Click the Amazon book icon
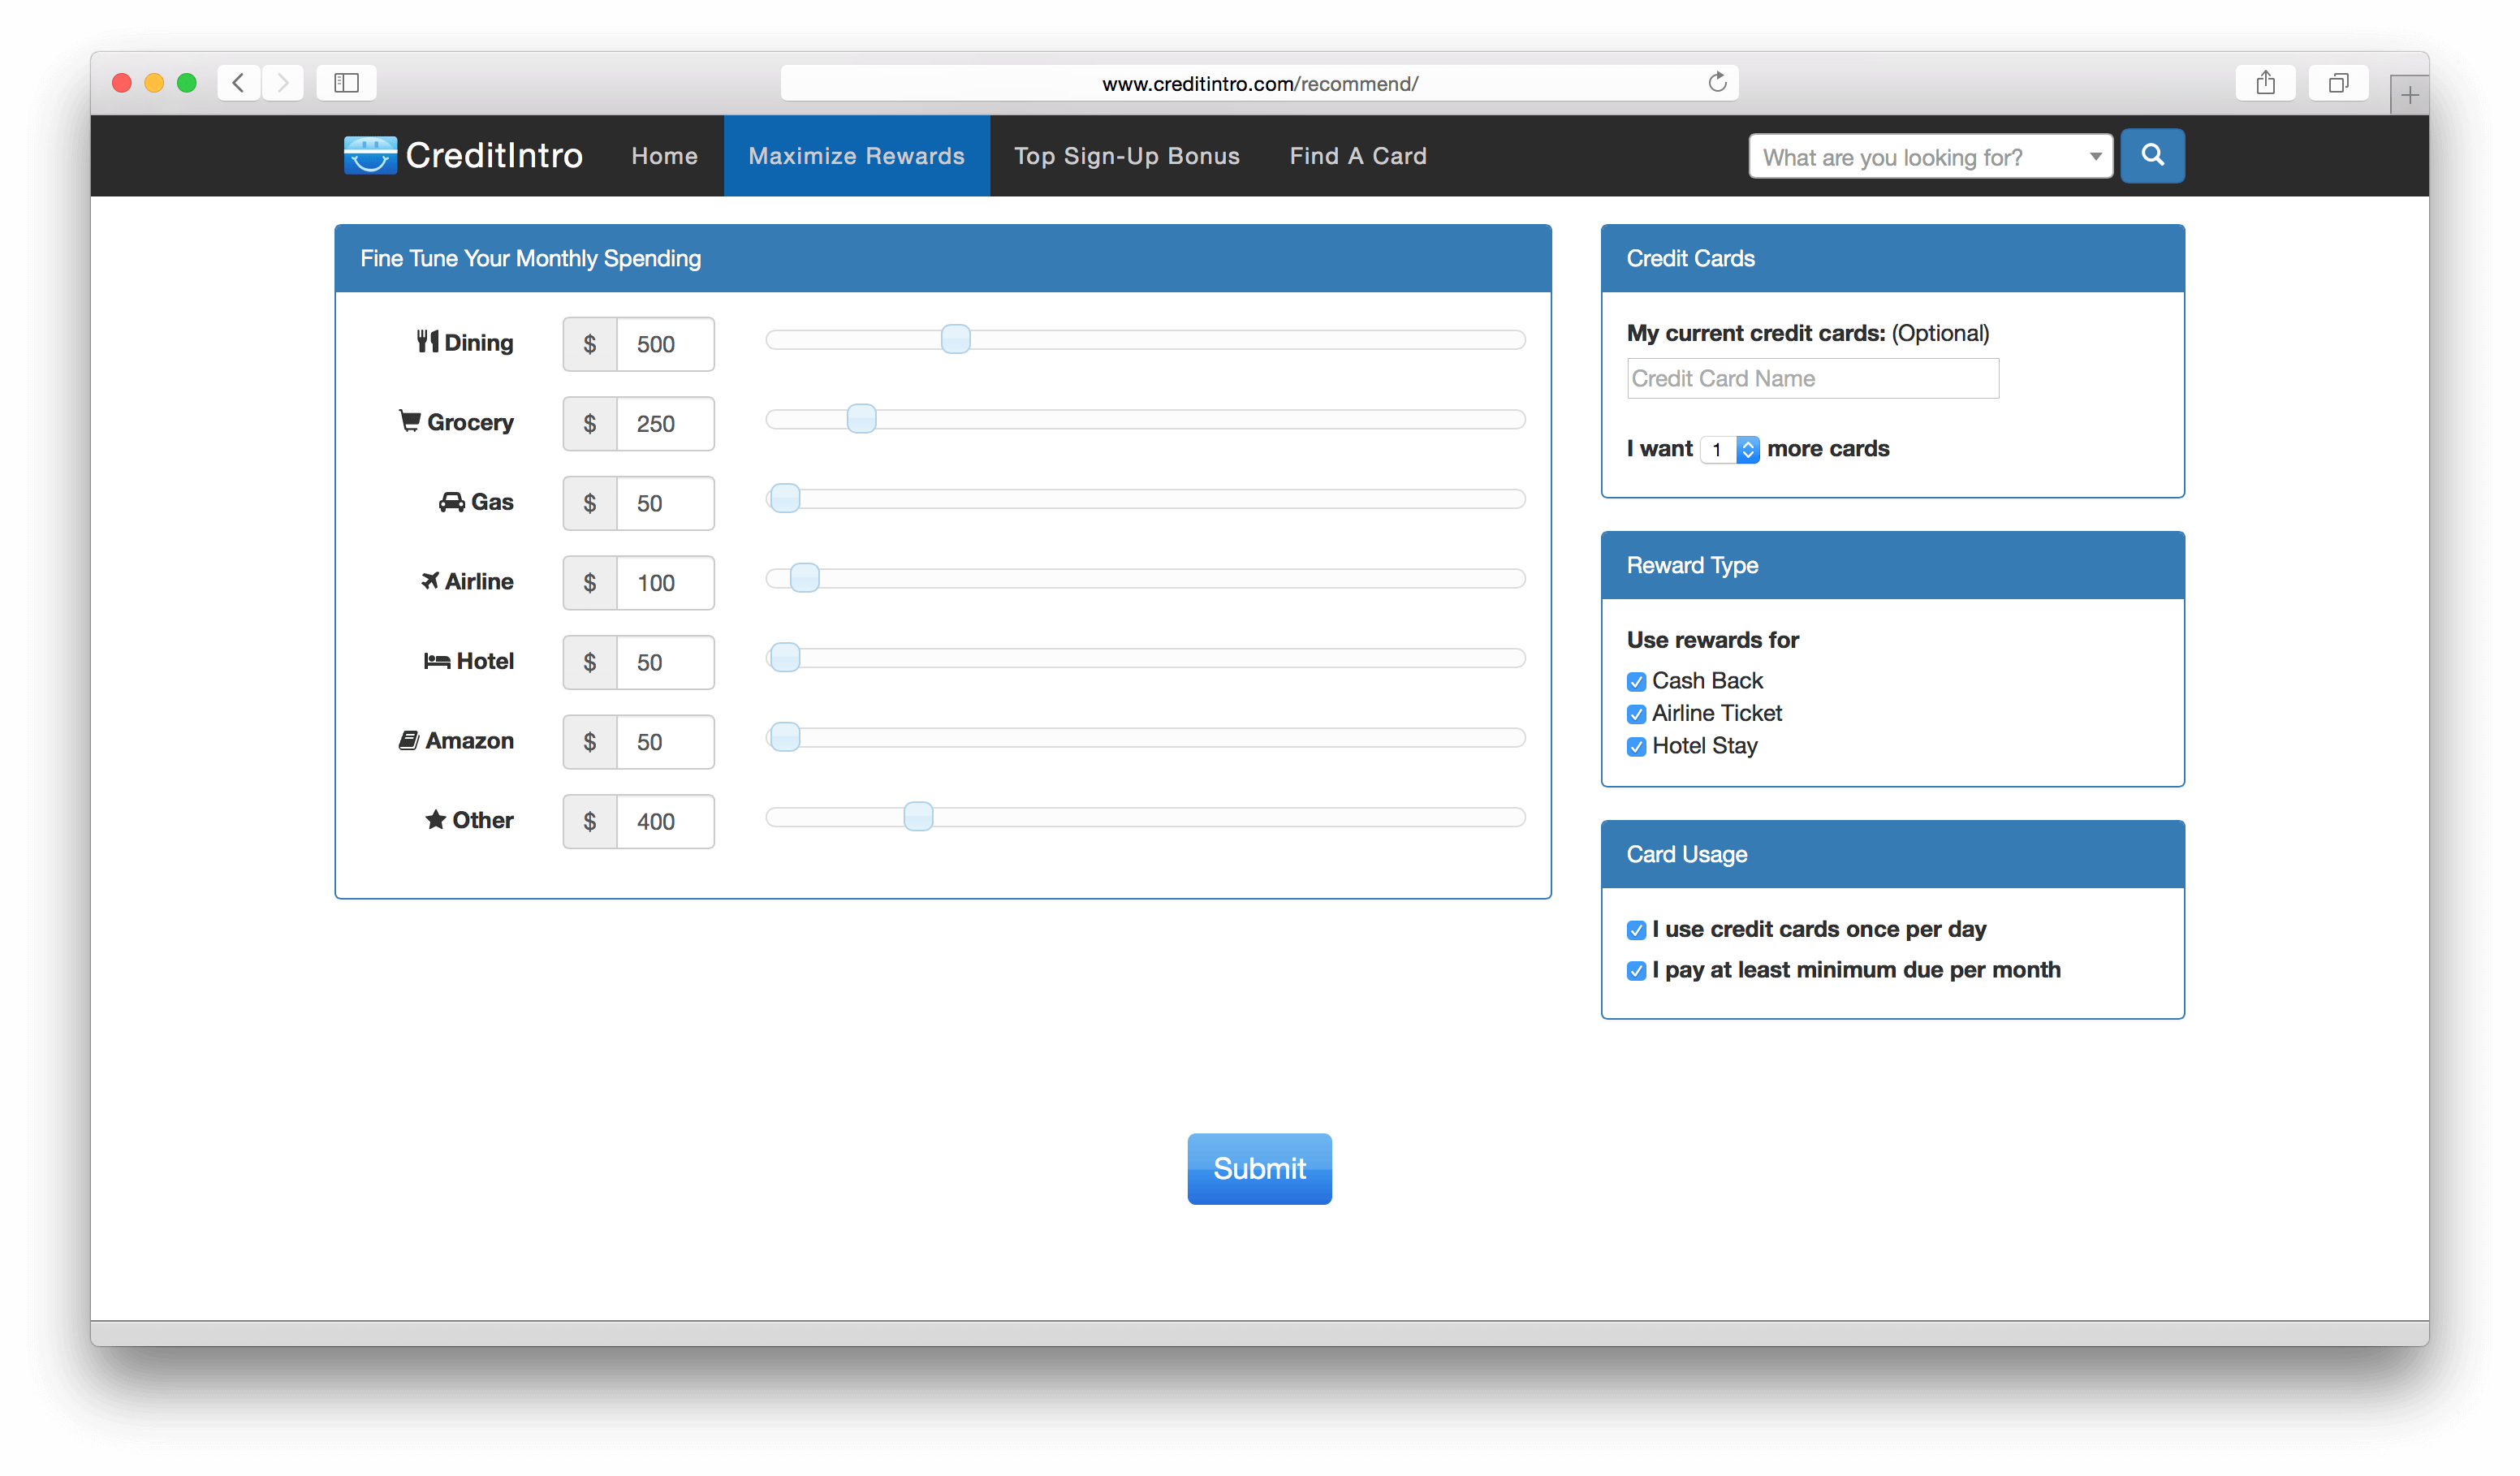The height and width of the screenshot is (1476, 2520). point(408,740)
